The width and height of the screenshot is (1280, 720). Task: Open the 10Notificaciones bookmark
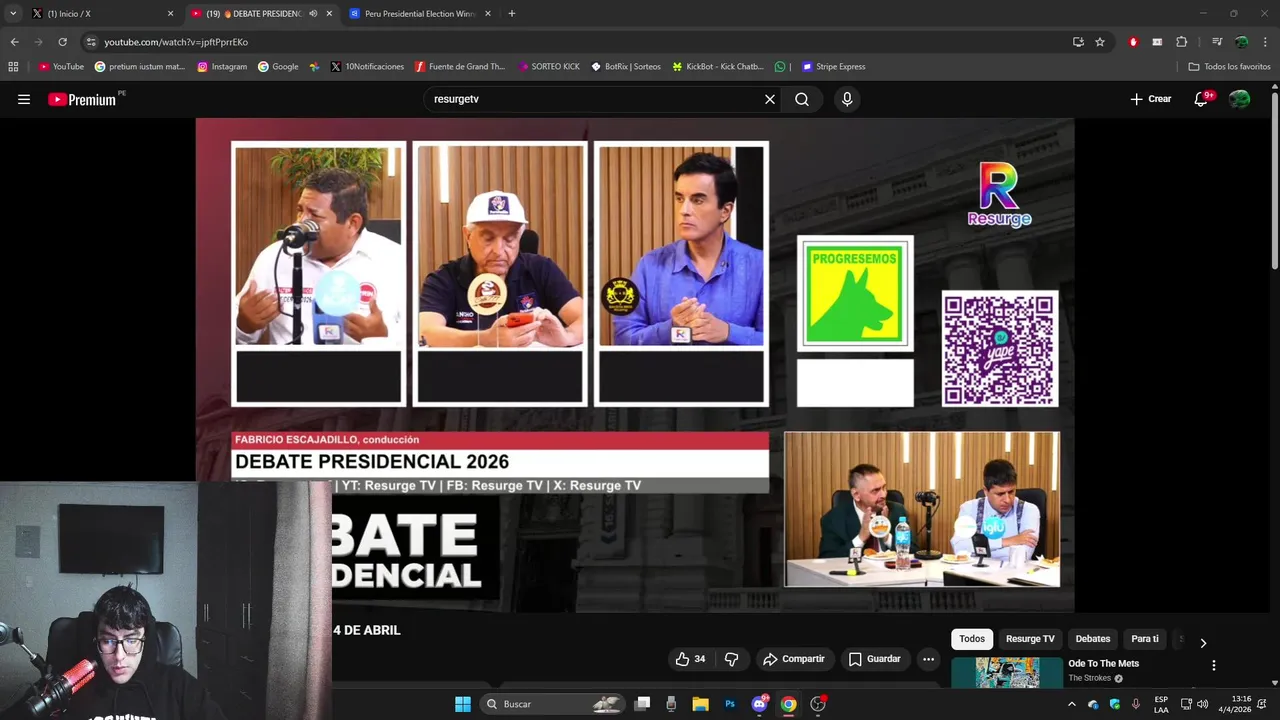(367, 67)
